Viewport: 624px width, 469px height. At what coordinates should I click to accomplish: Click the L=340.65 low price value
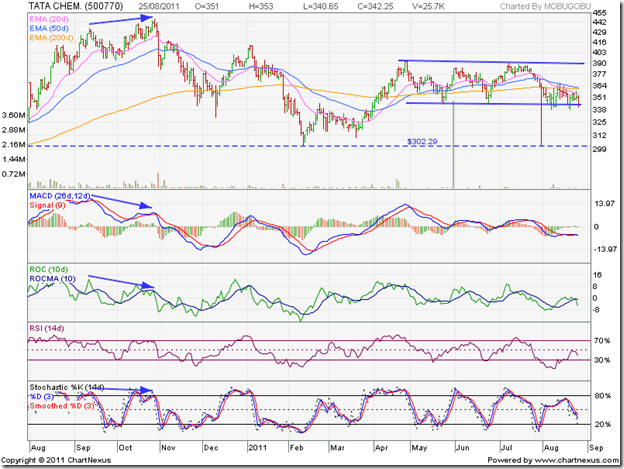[x=320, y=6]
